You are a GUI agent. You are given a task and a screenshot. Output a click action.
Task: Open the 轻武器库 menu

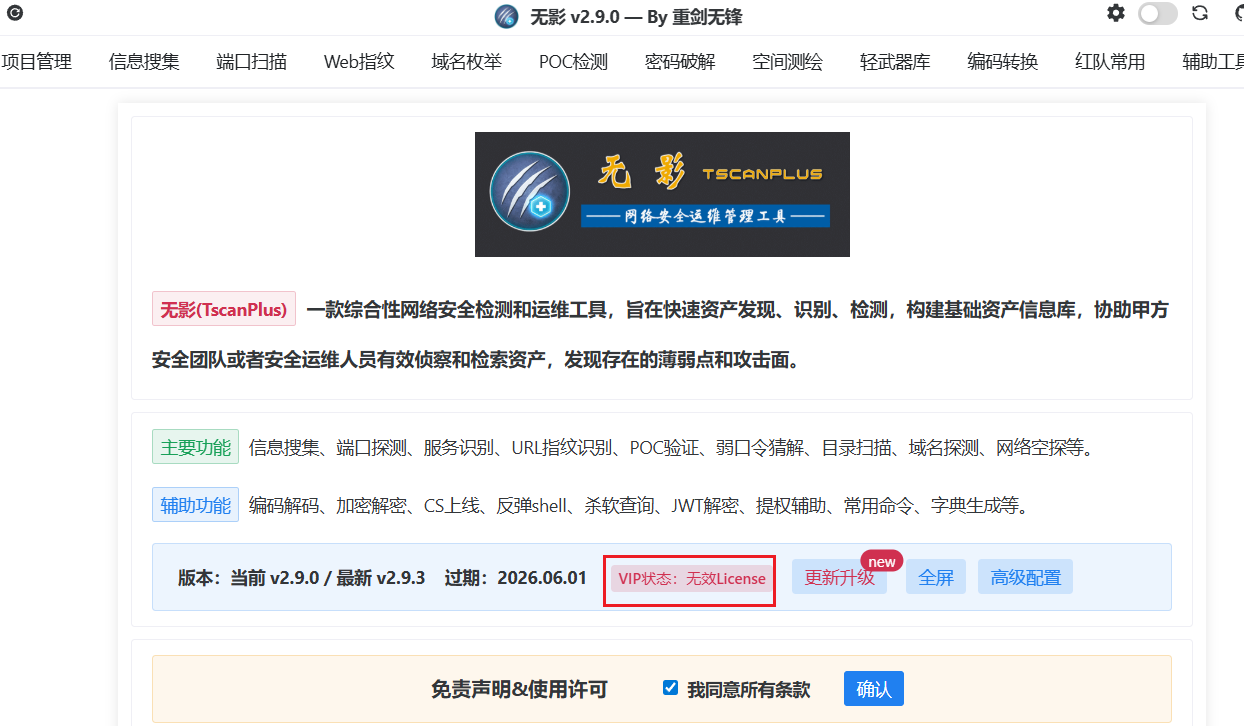[x=895, y=62]
